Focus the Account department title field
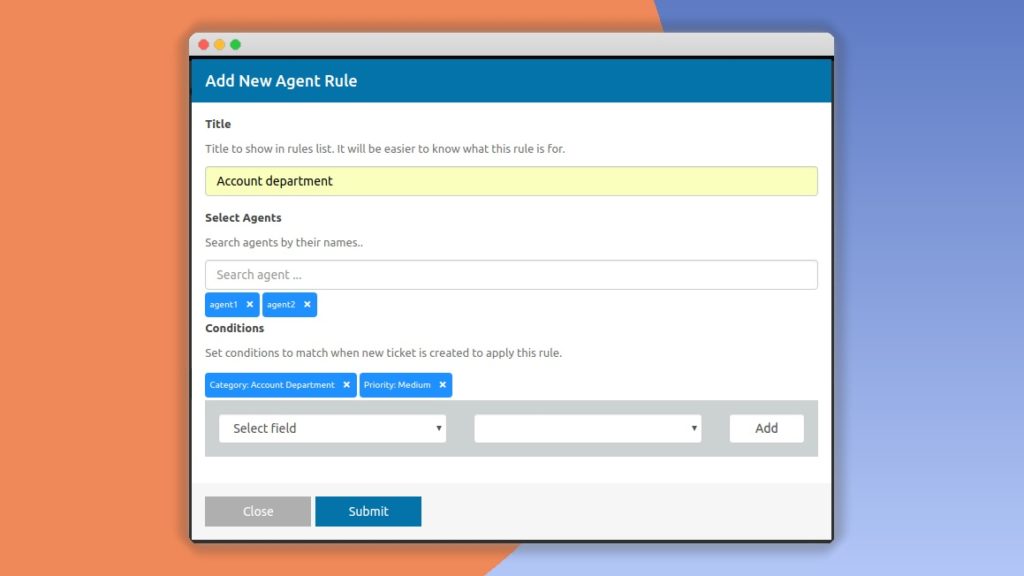1024x576 pixels. tap(511, 181)
